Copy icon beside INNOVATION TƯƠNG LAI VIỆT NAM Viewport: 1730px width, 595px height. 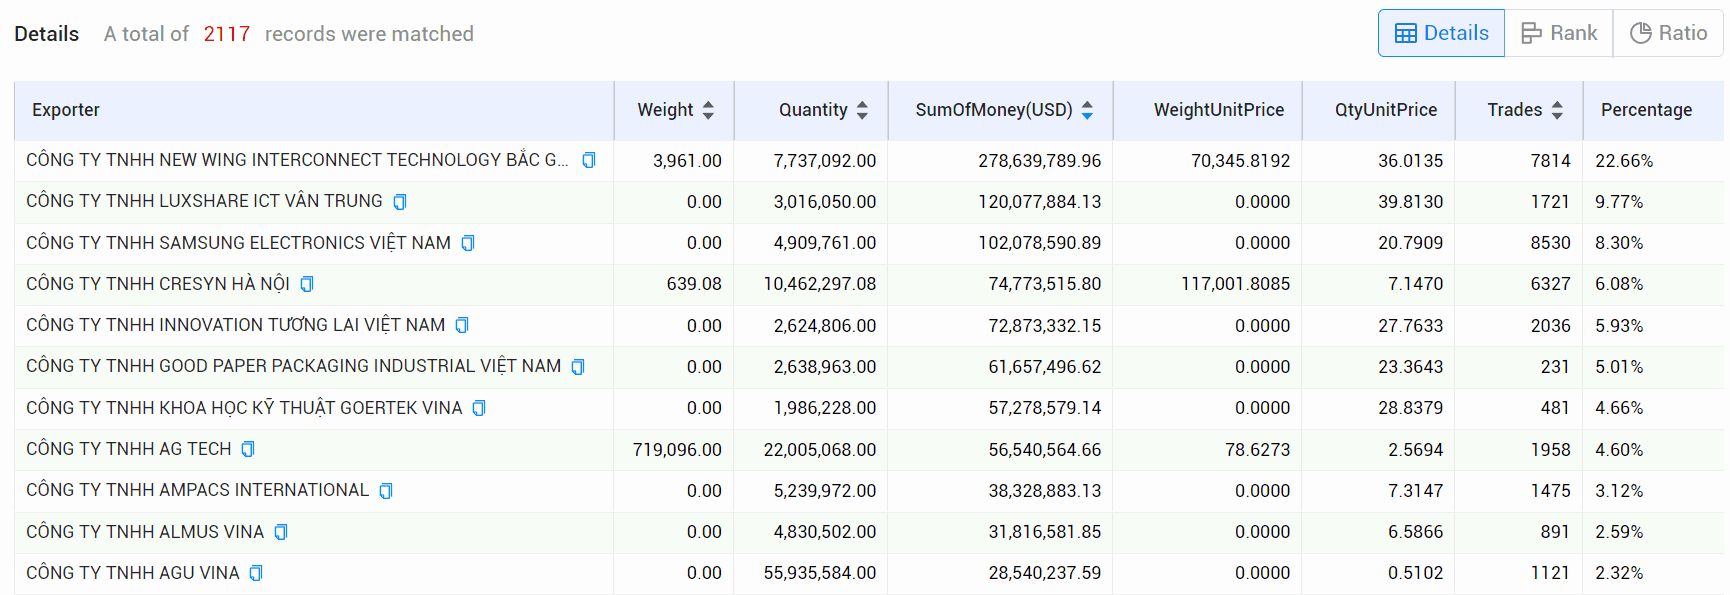click(x=462, y=325)
